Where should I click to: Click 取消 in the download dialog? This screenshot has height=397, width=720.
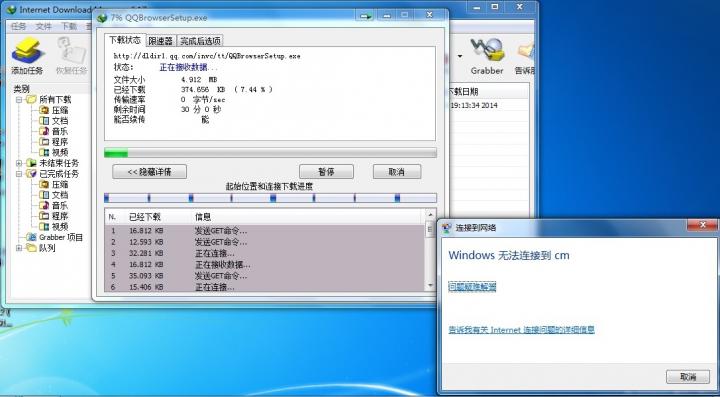(397, 172)
